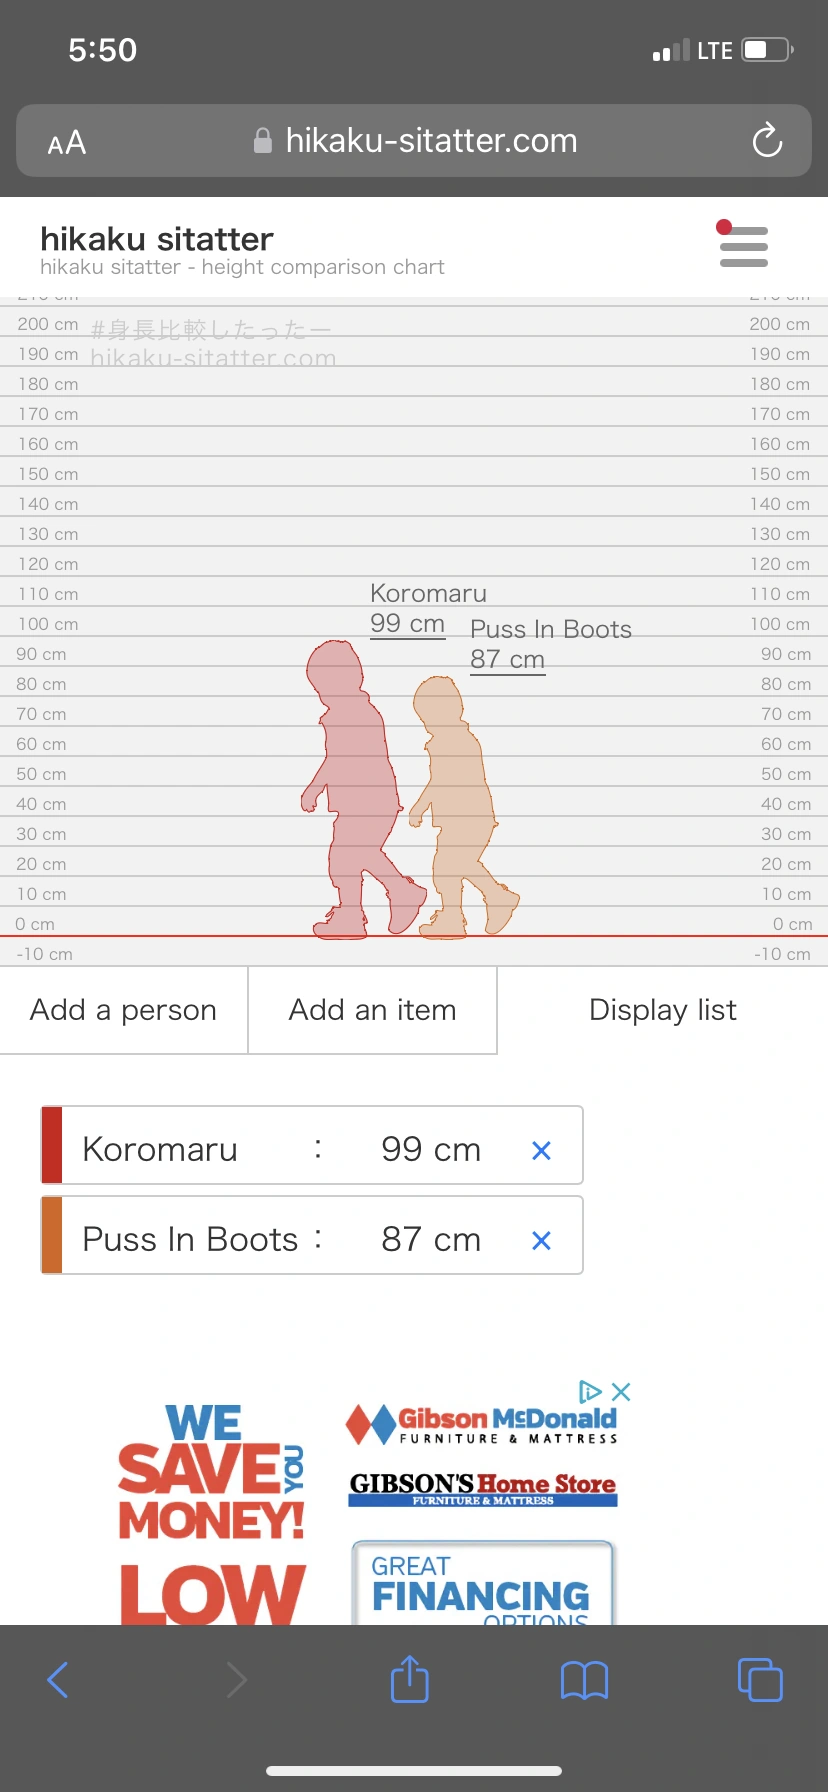Click the AdChoices icon on the advertisement
Viewport: 828px width, 1792px height.
(593, 1390)
